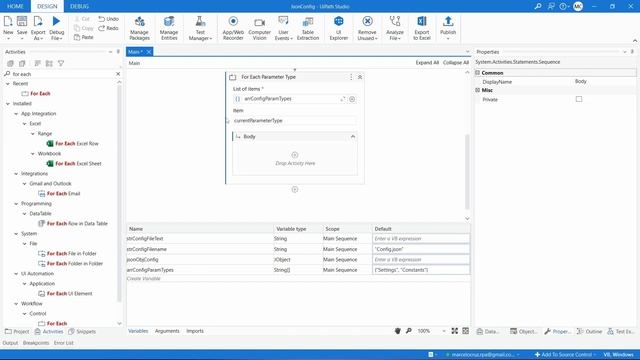Screen dimensions: 640x360
Task: Open Manage Packages
Action: click(x=140, y=28)
